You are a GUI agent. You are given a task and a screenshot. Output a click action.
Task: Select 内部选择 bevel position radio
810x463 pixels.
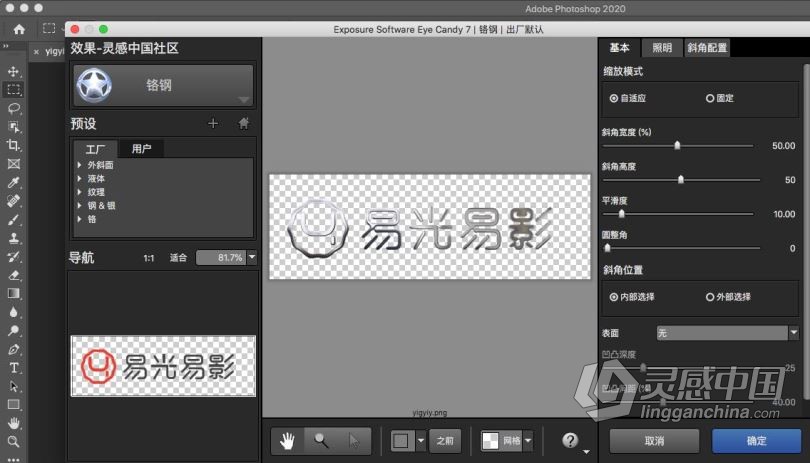tap(614, 297)
